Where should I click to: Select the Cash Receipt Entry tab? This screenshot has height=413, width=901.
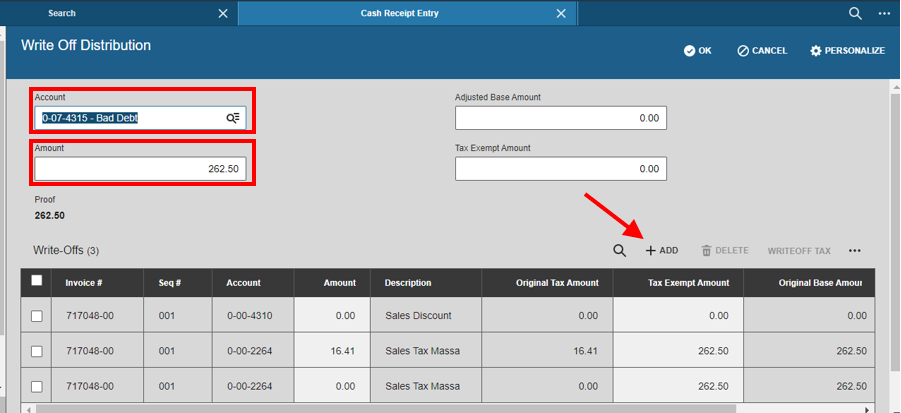click(399, 13)
